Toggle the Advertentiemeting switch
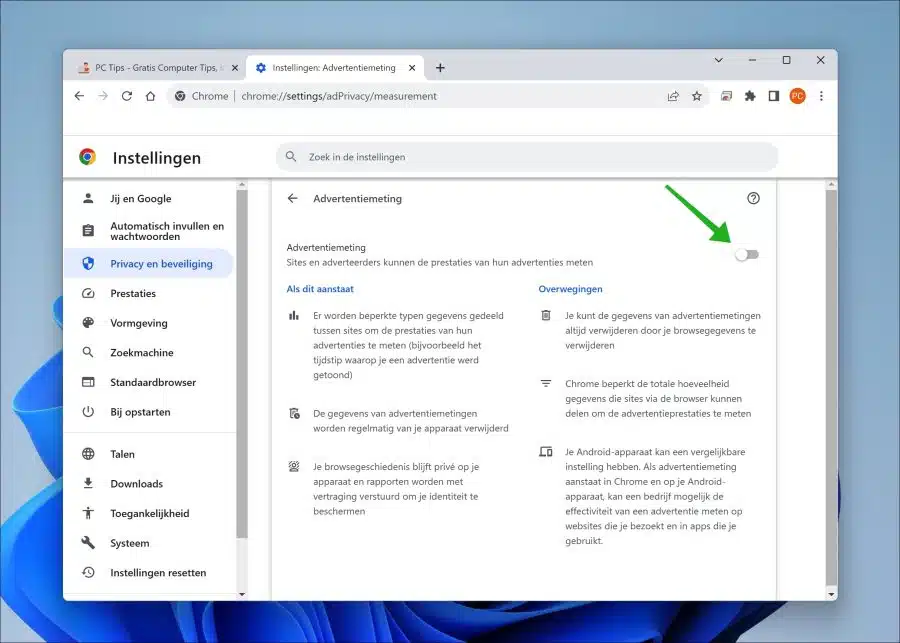The height and width of the screenshot is (643, 900). [747, 254]
